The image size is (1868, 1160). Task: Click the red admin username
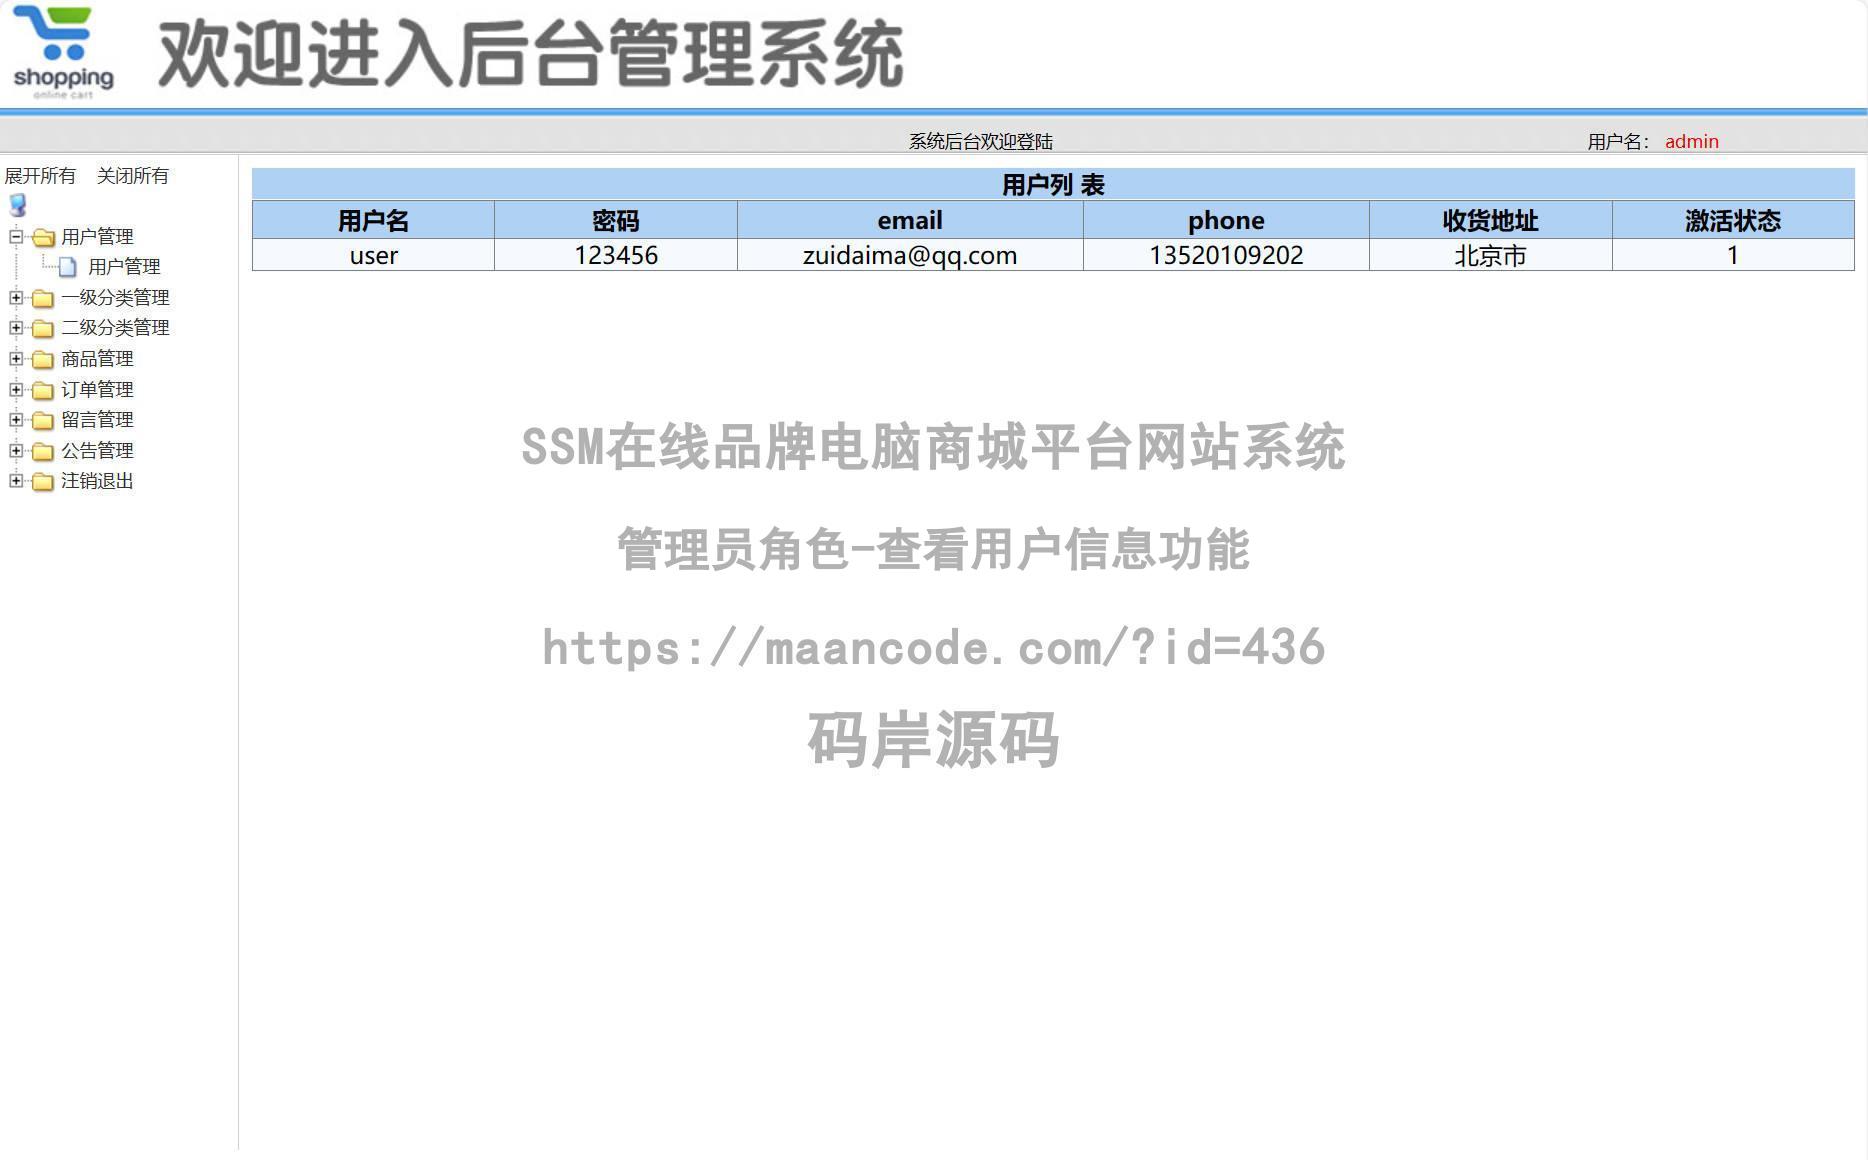point(1692,142)
